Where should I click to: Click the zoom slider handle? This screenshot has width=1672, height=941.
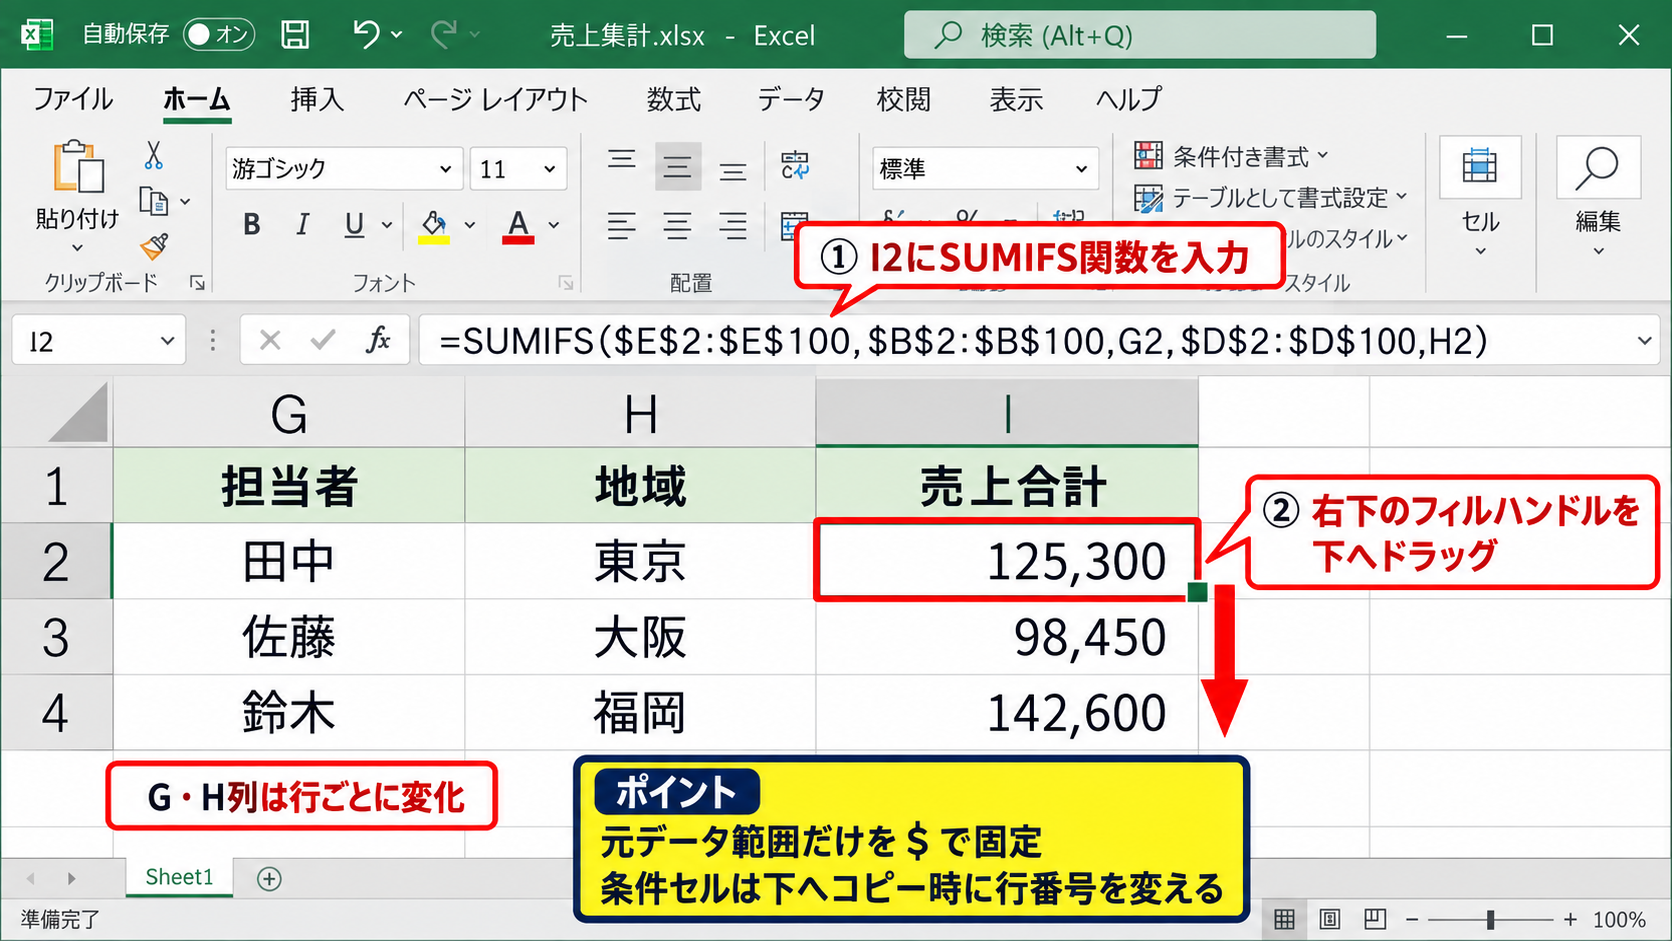coord(1490,918)
